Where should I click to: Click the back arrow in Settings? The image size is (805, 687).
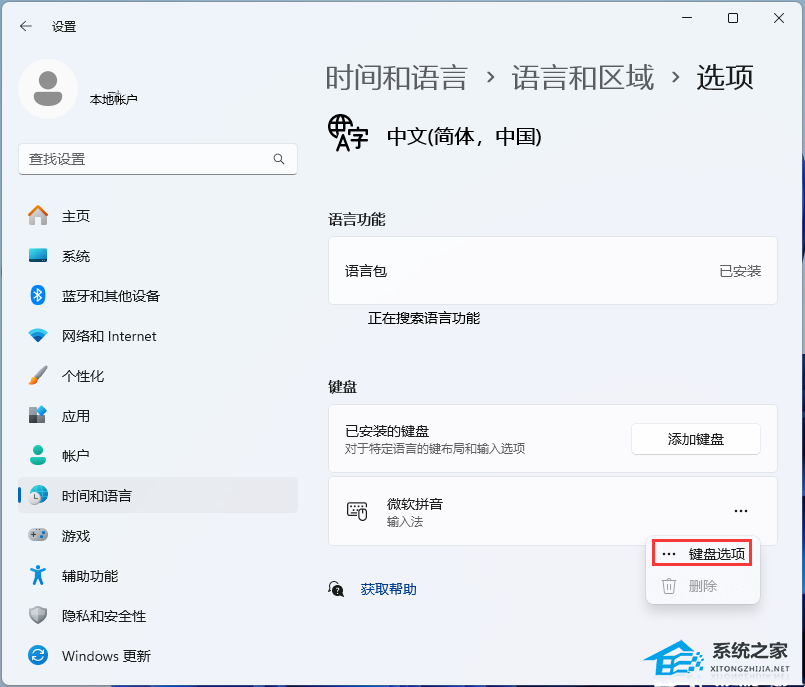(26, 27)
